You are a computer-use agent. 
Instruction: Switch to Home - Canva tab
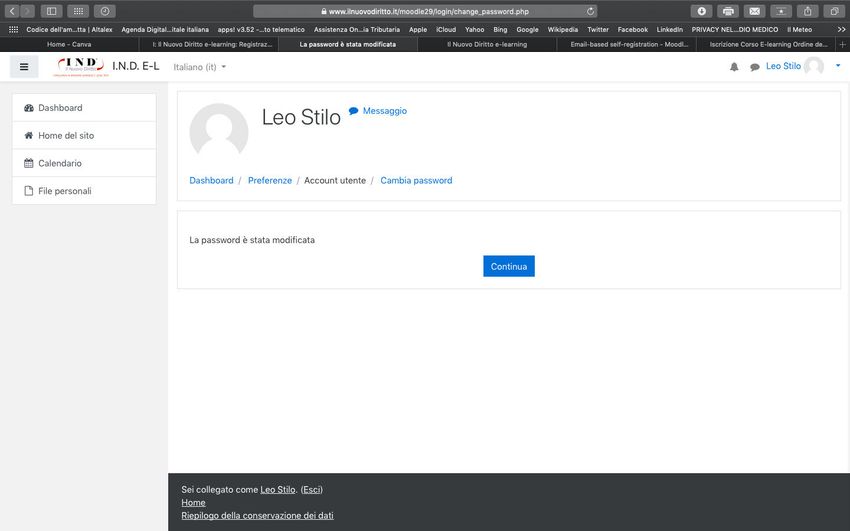(x=69, y=44)
